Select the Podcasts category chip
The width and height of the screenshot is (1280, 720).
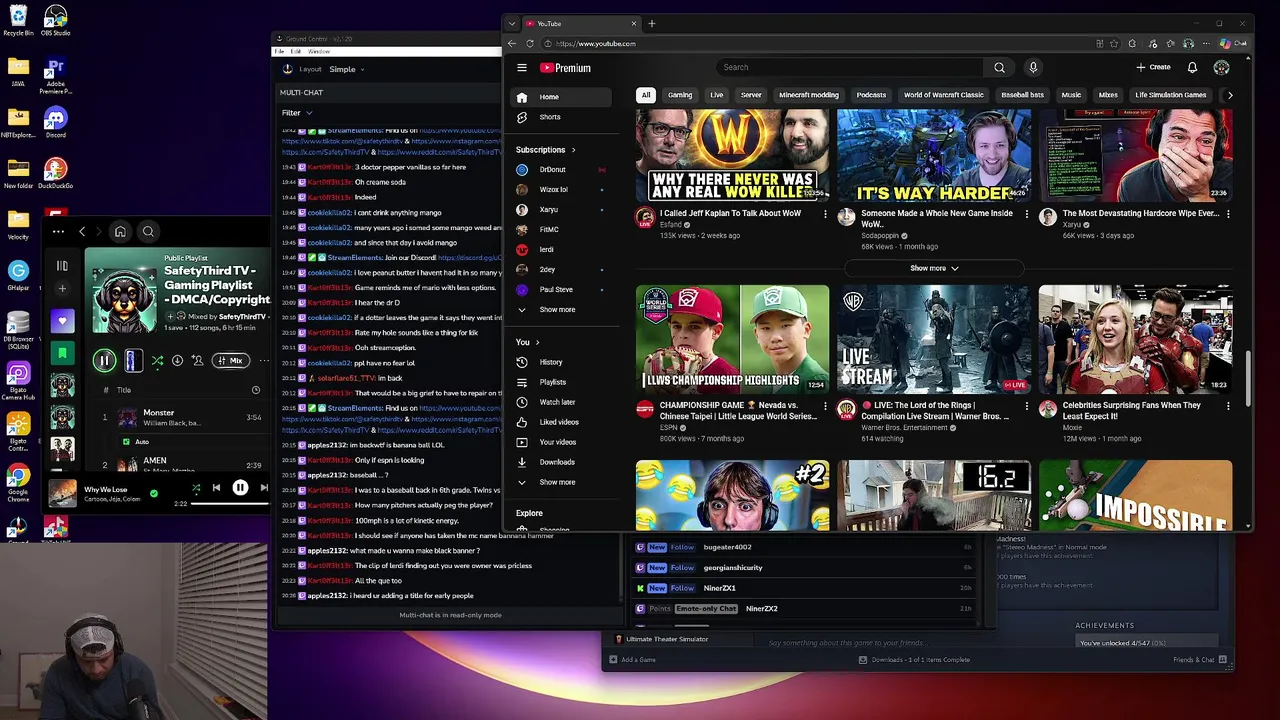871,95
